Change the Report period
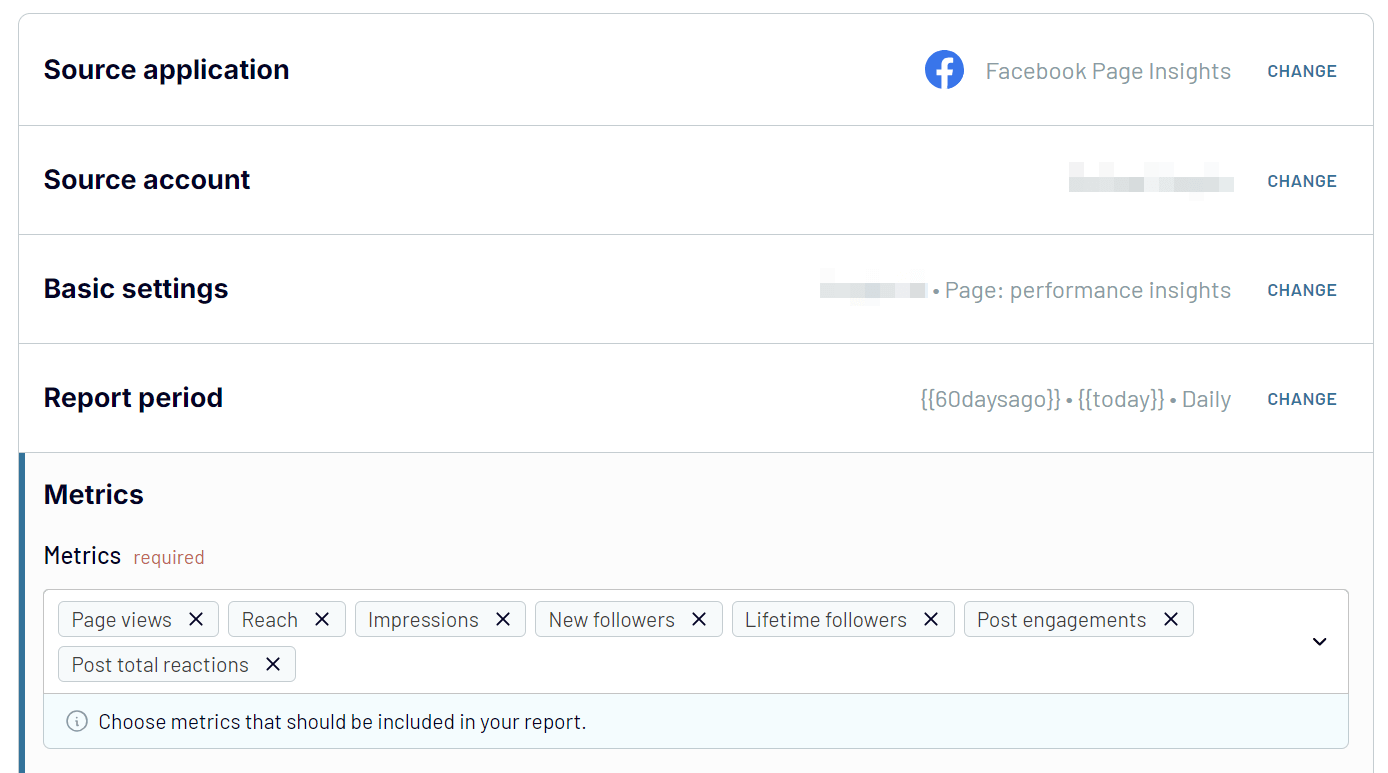1388x773 pixels. (x=1302, y=399)
